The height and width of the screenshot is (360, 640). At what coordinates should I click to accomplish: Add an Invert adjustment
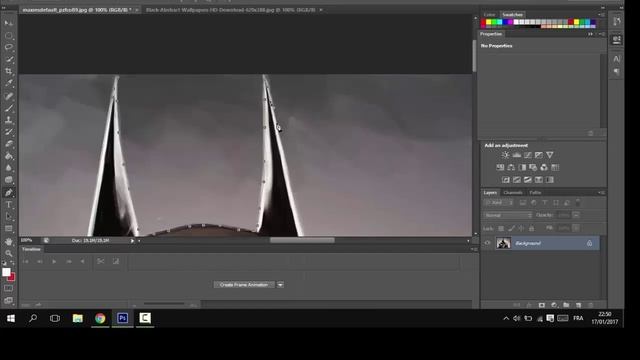(506, 180)
